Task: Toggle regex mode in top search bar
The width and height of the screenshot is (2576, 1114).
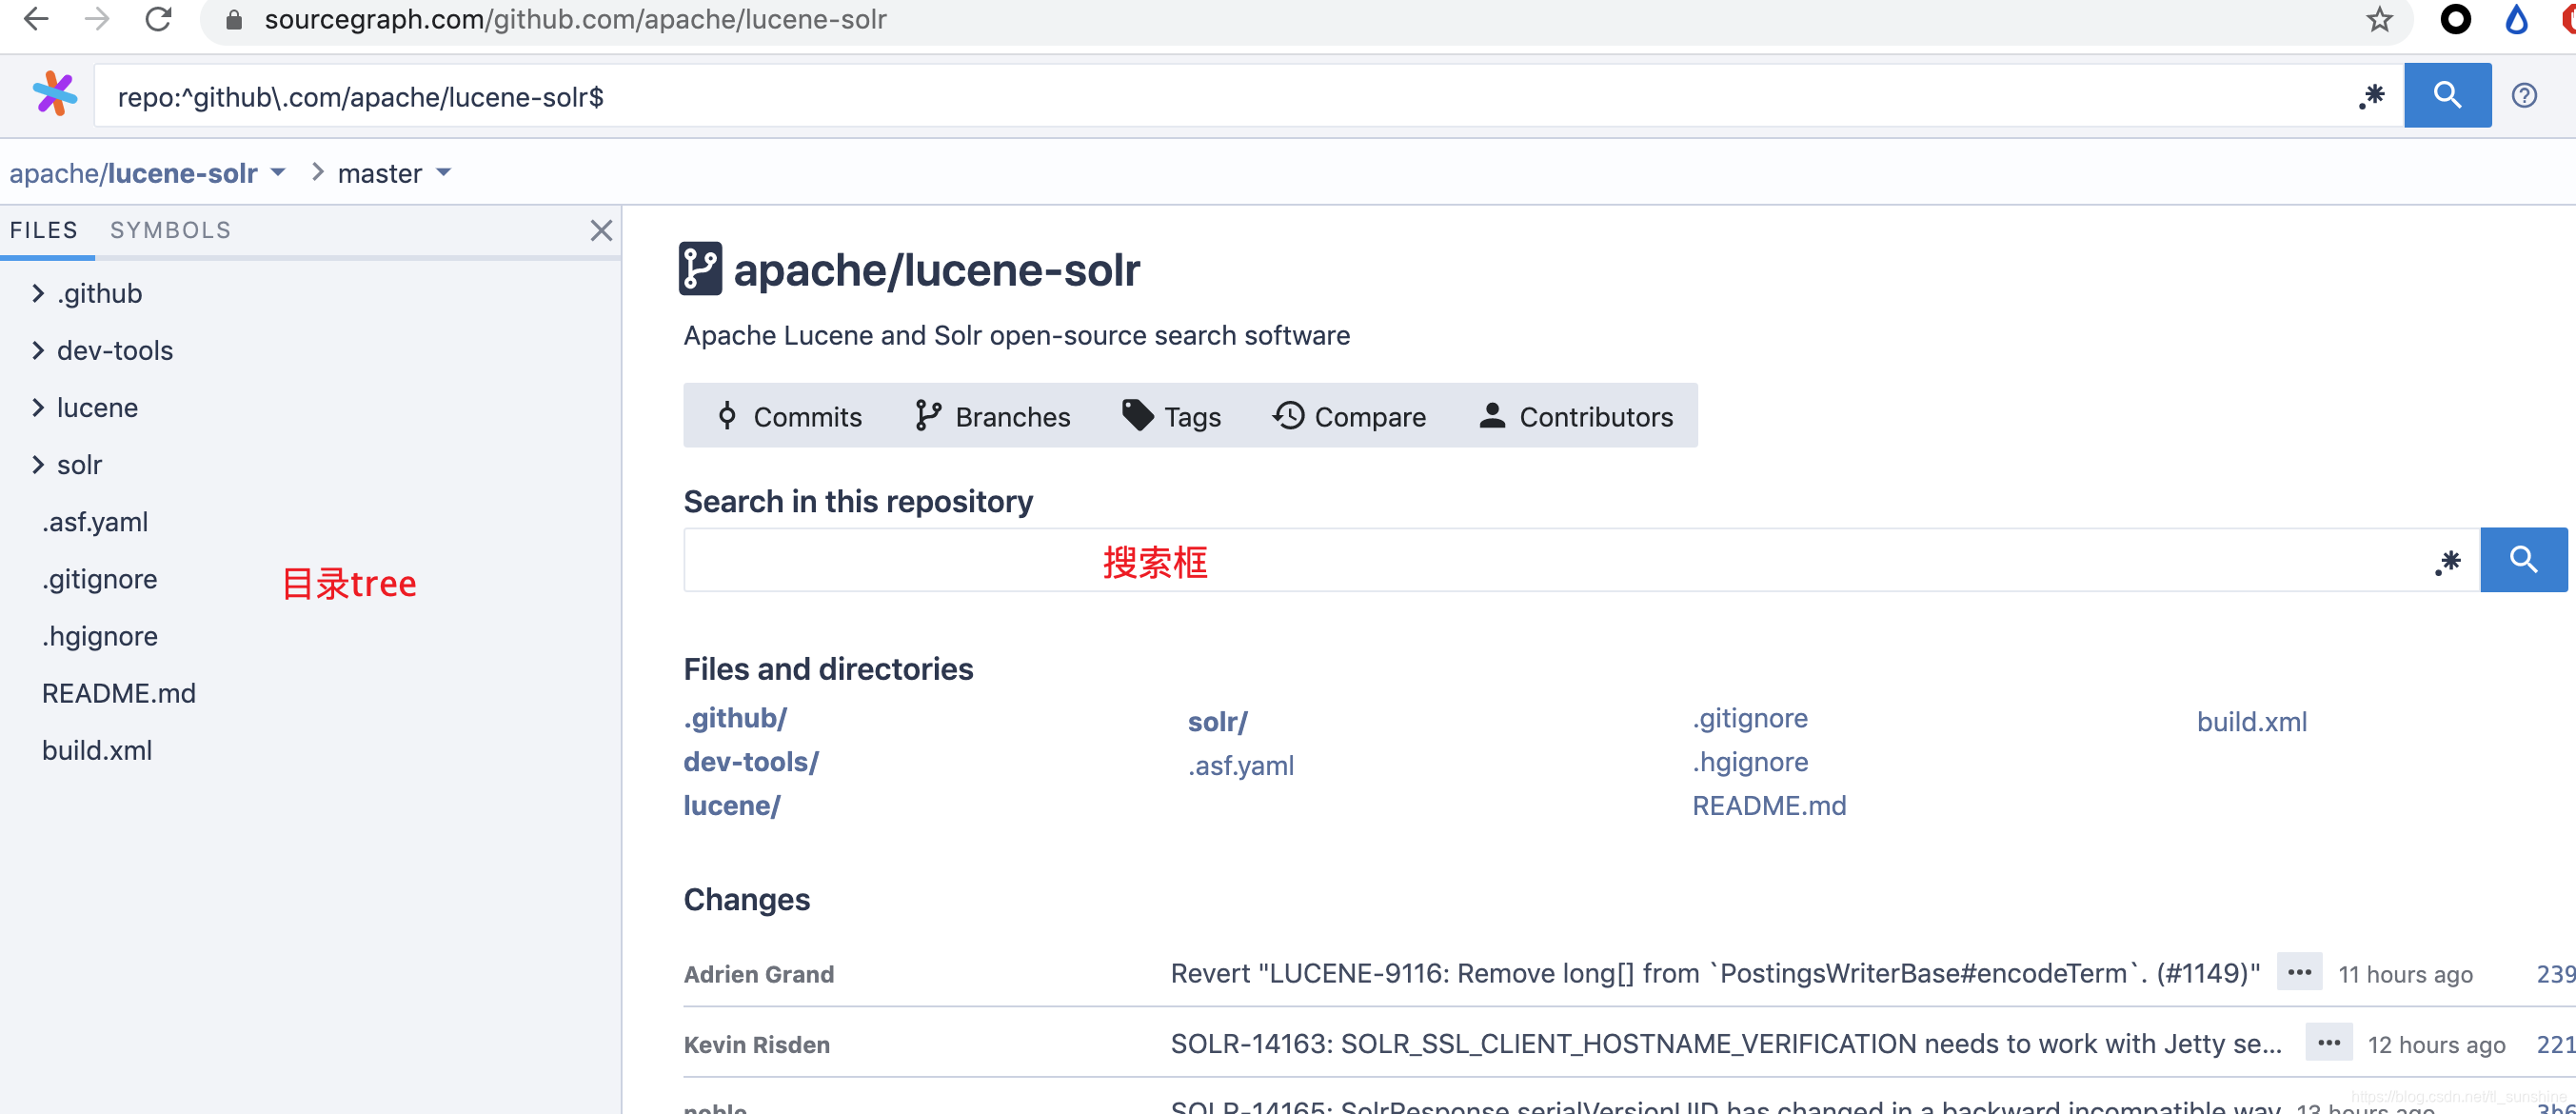Action: click(x=2371, y=96)
